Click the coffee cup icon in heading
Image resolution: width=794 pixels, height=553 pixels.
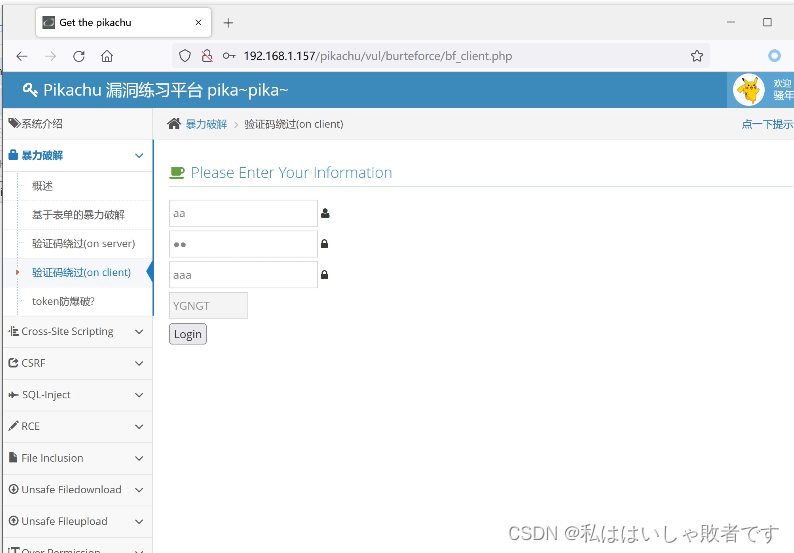point(177,173)
